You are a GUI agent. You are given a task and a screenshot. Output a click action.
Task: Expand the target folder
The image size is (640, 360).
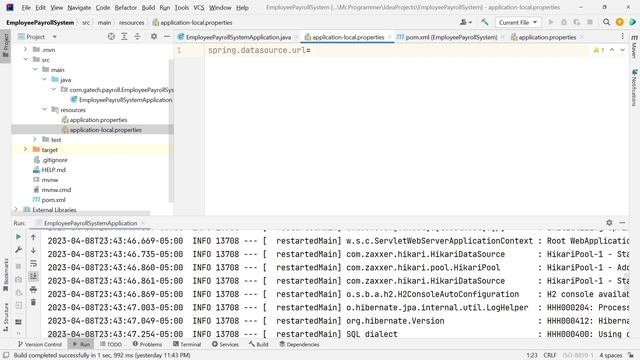click(x=25, y=149)
